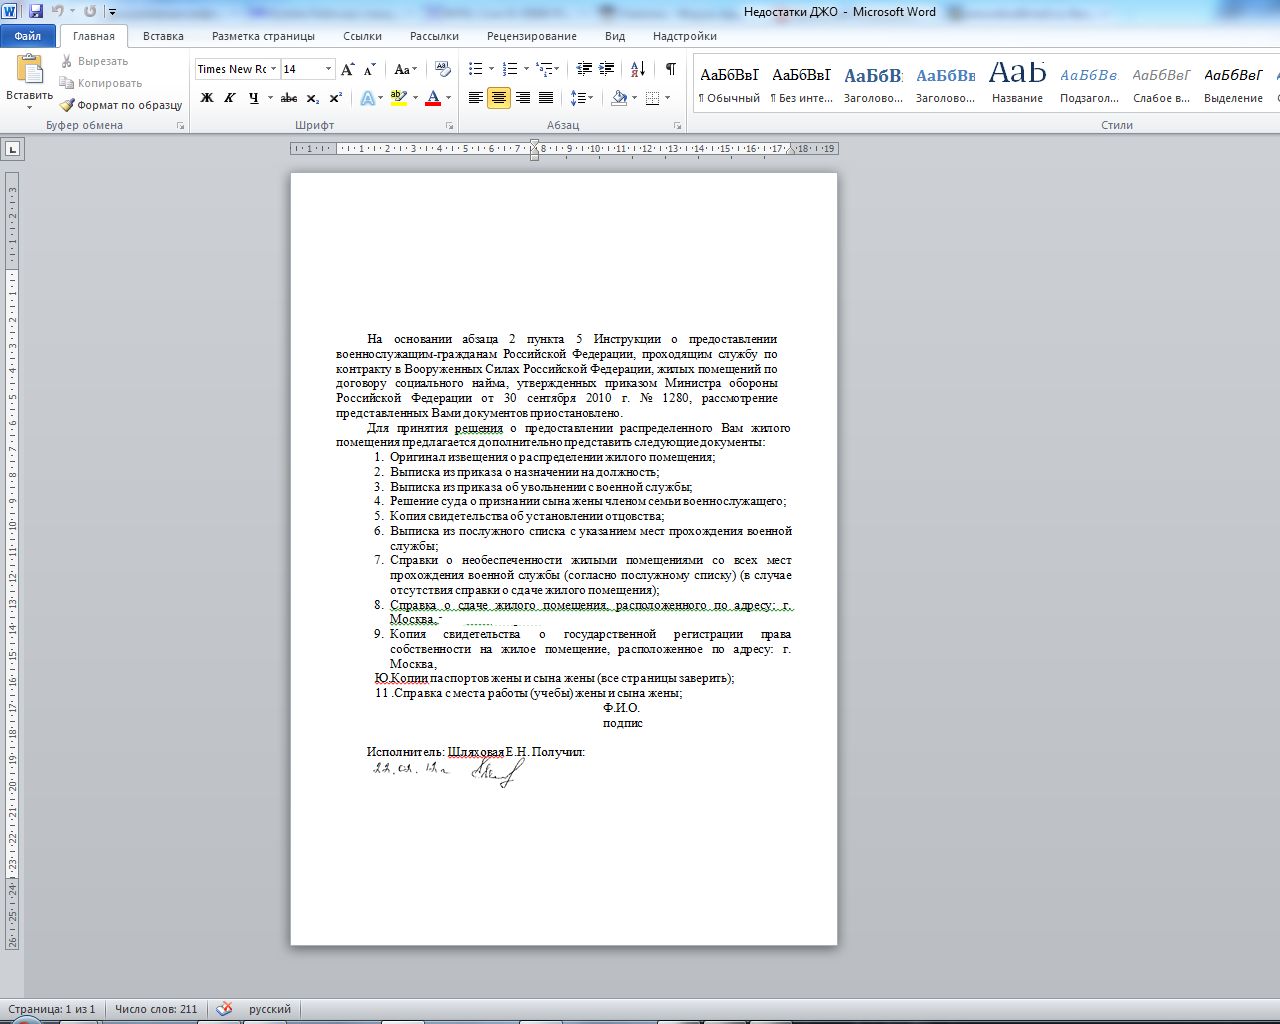Show paragraph marks with pilcrow icon
1280x1024 pixels.
coord(670,69)
